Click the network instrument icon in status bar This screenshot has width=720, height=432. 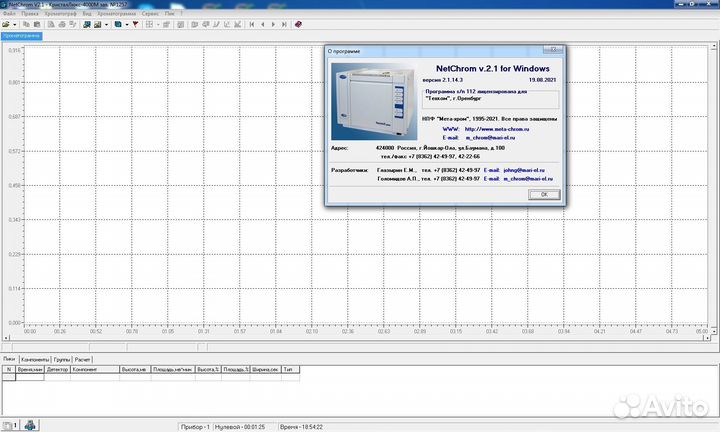(x=30, y=425)
